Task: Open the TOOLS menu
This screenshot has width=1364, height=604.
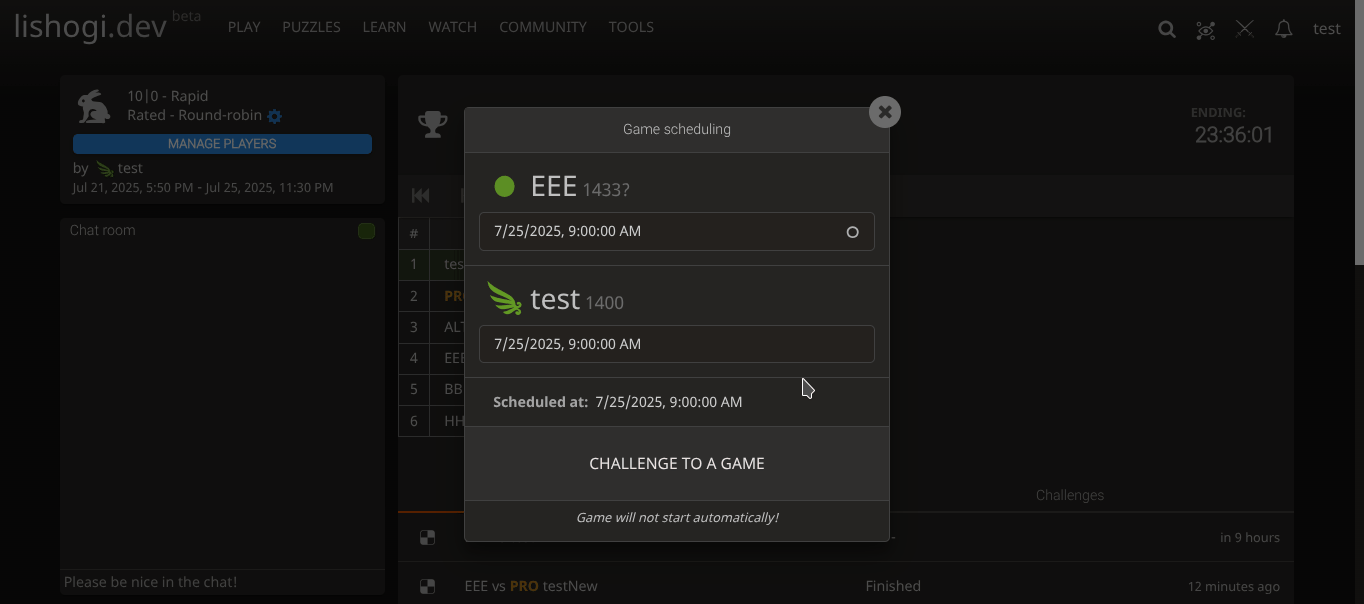Action: [x=631, y=27]
